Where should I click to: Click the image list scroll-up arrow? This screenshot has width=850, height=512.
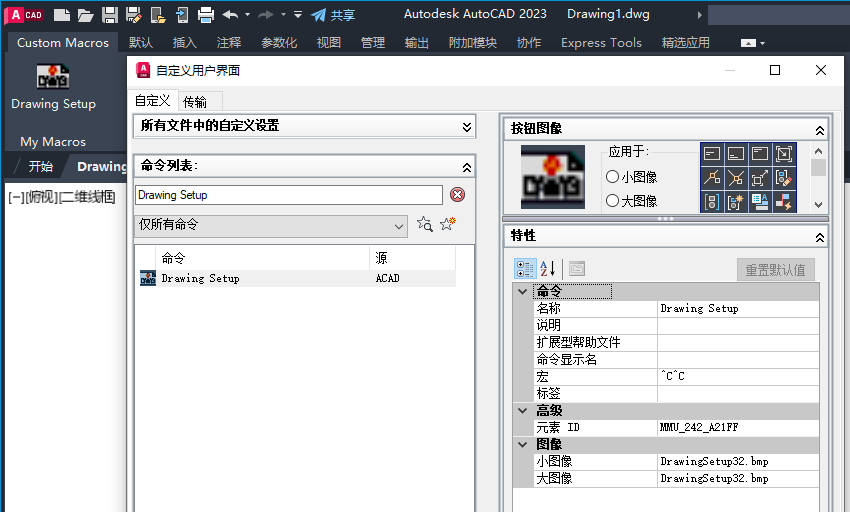819,151
